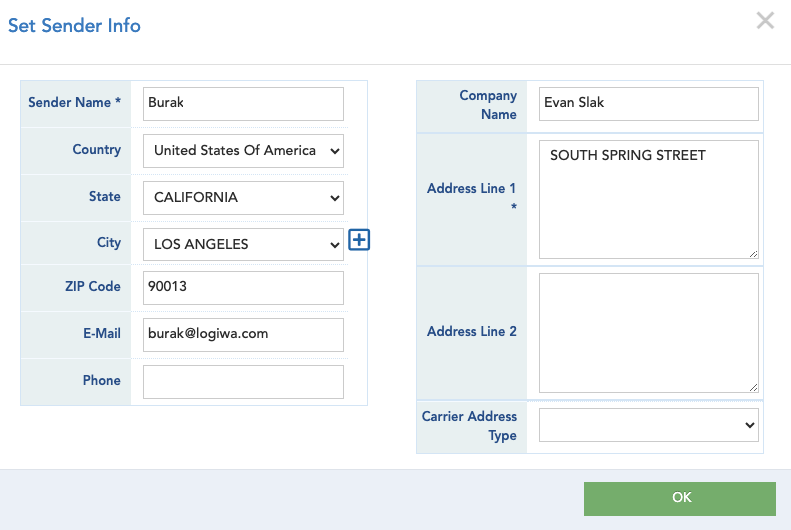This screenshot has height=530, width=791.
Task: Click into the E-Mail input field
Action: [x=243, y=334]
